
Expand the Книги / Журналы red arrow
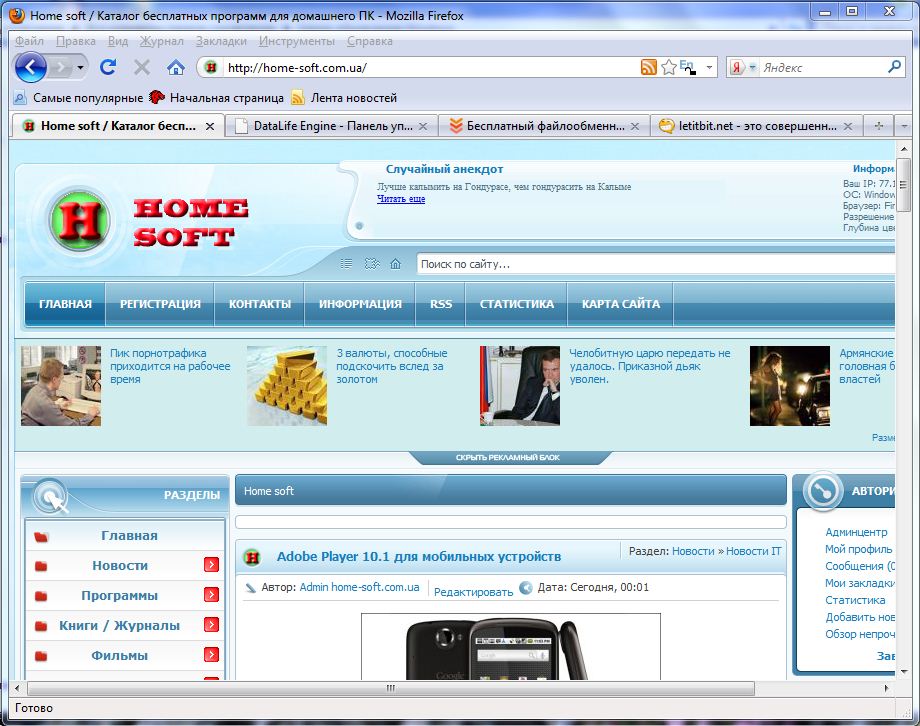(x=211, y=626)
